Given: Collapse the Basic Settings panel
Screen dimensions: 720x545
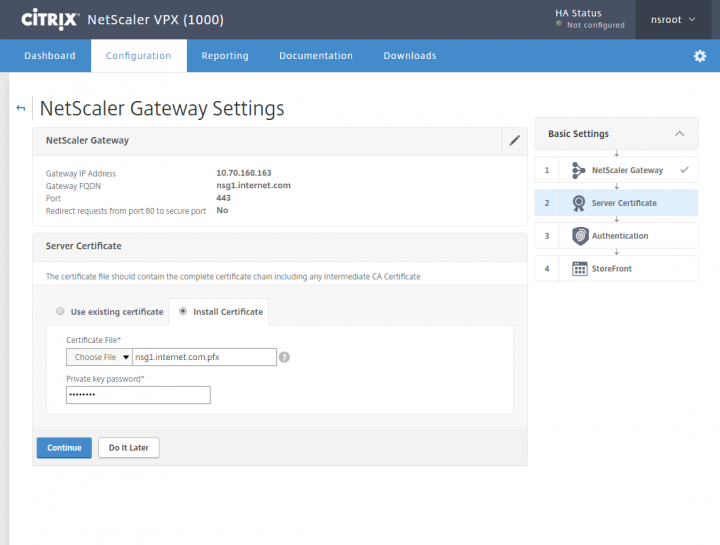Looking at the screenshot, I should click(680, 134).
